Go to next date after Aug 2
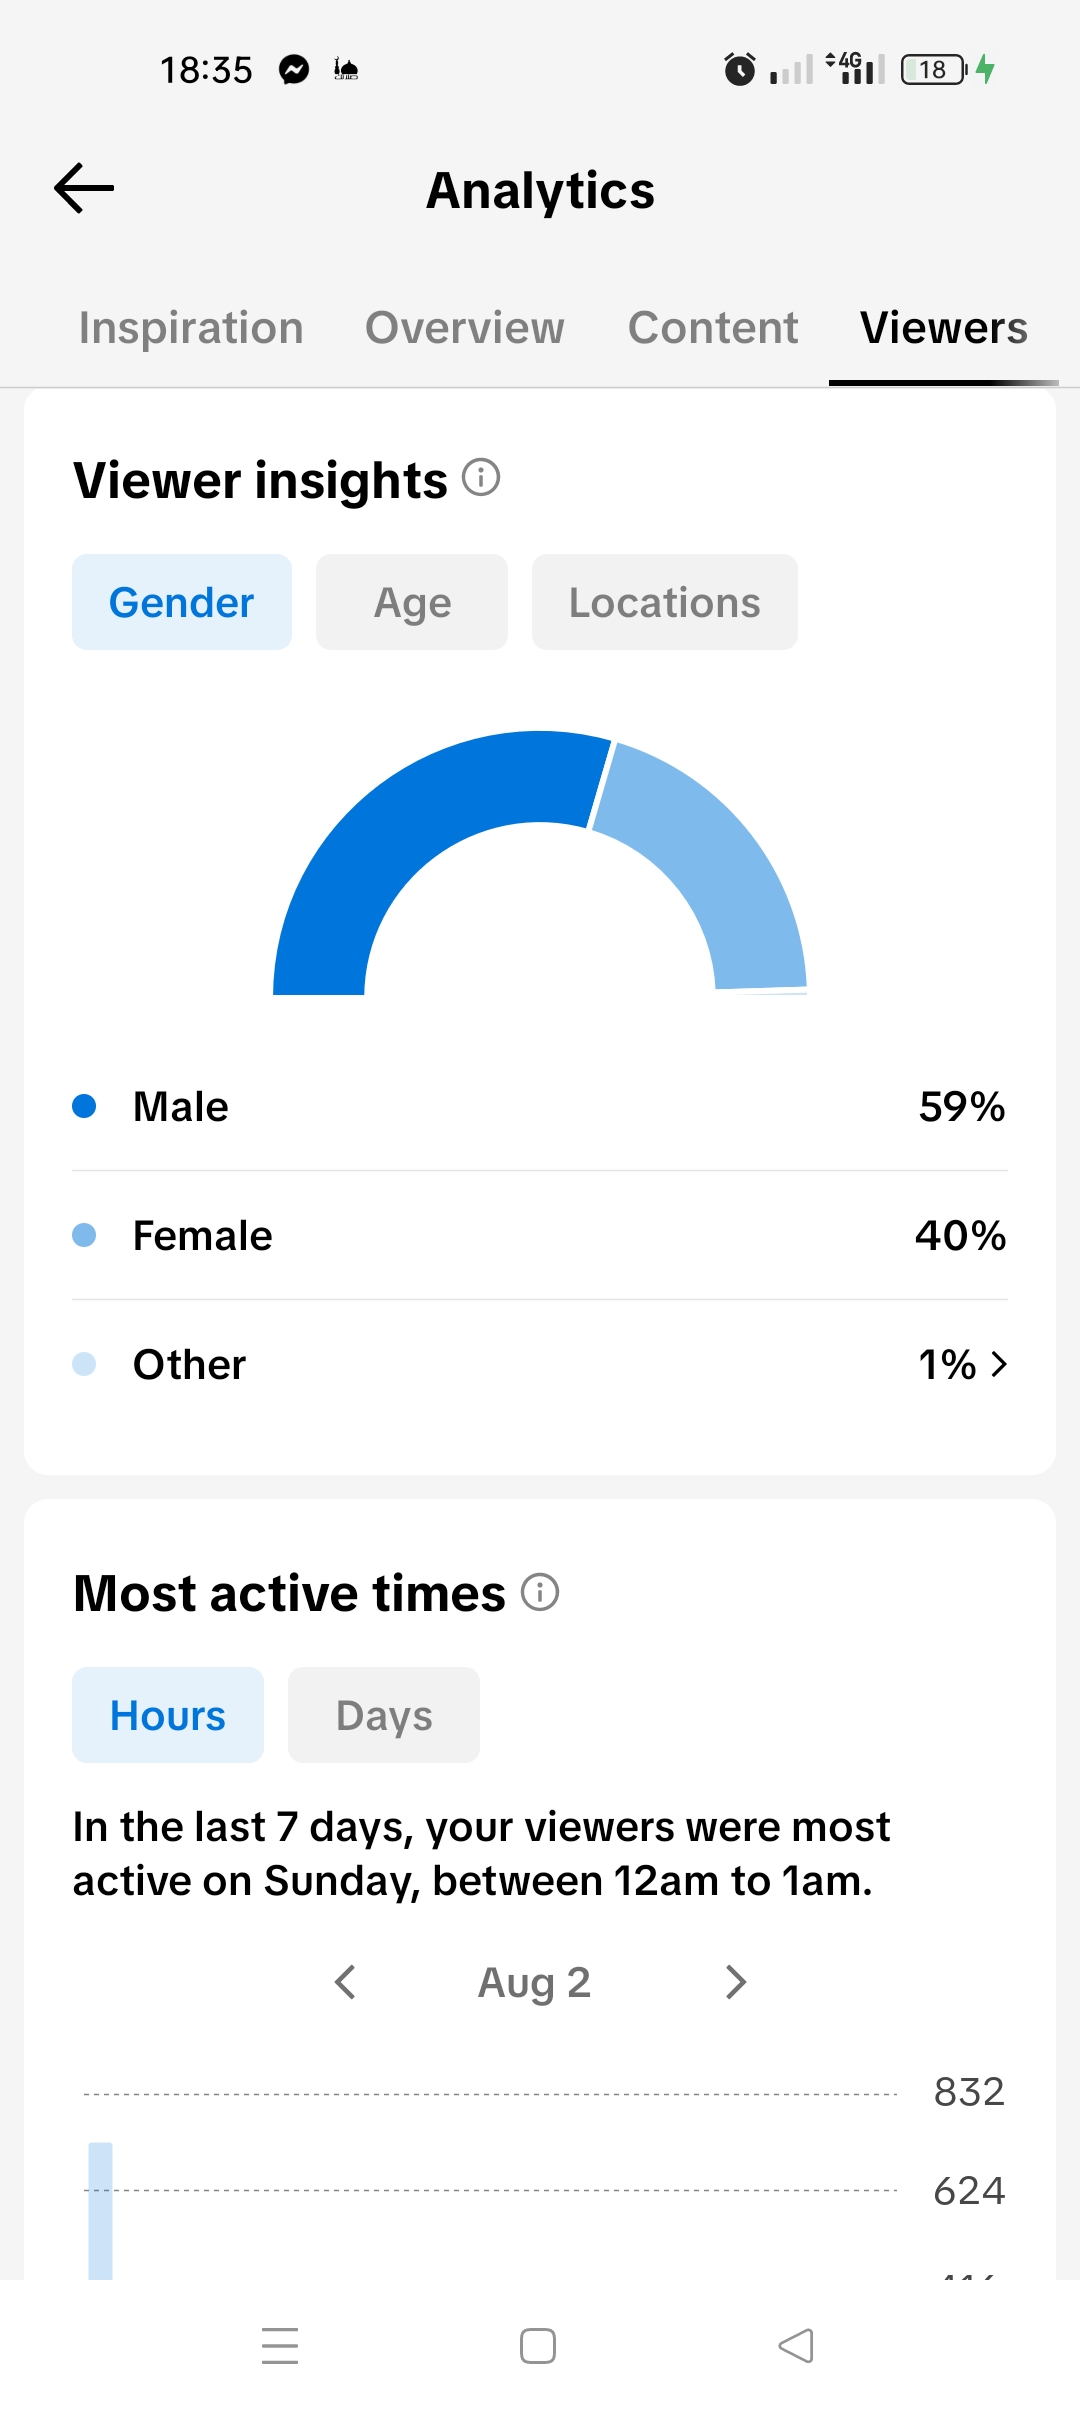 pyautogui.click(x=736, y=1982)
